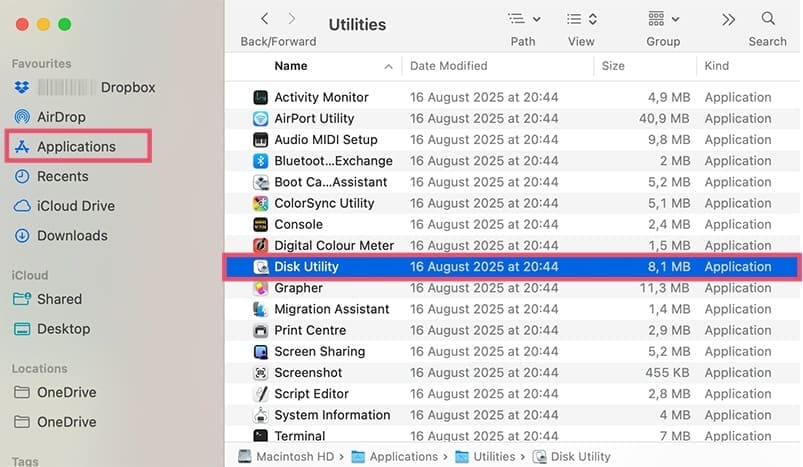Sort by Date Modified column header

coord(449,66)
